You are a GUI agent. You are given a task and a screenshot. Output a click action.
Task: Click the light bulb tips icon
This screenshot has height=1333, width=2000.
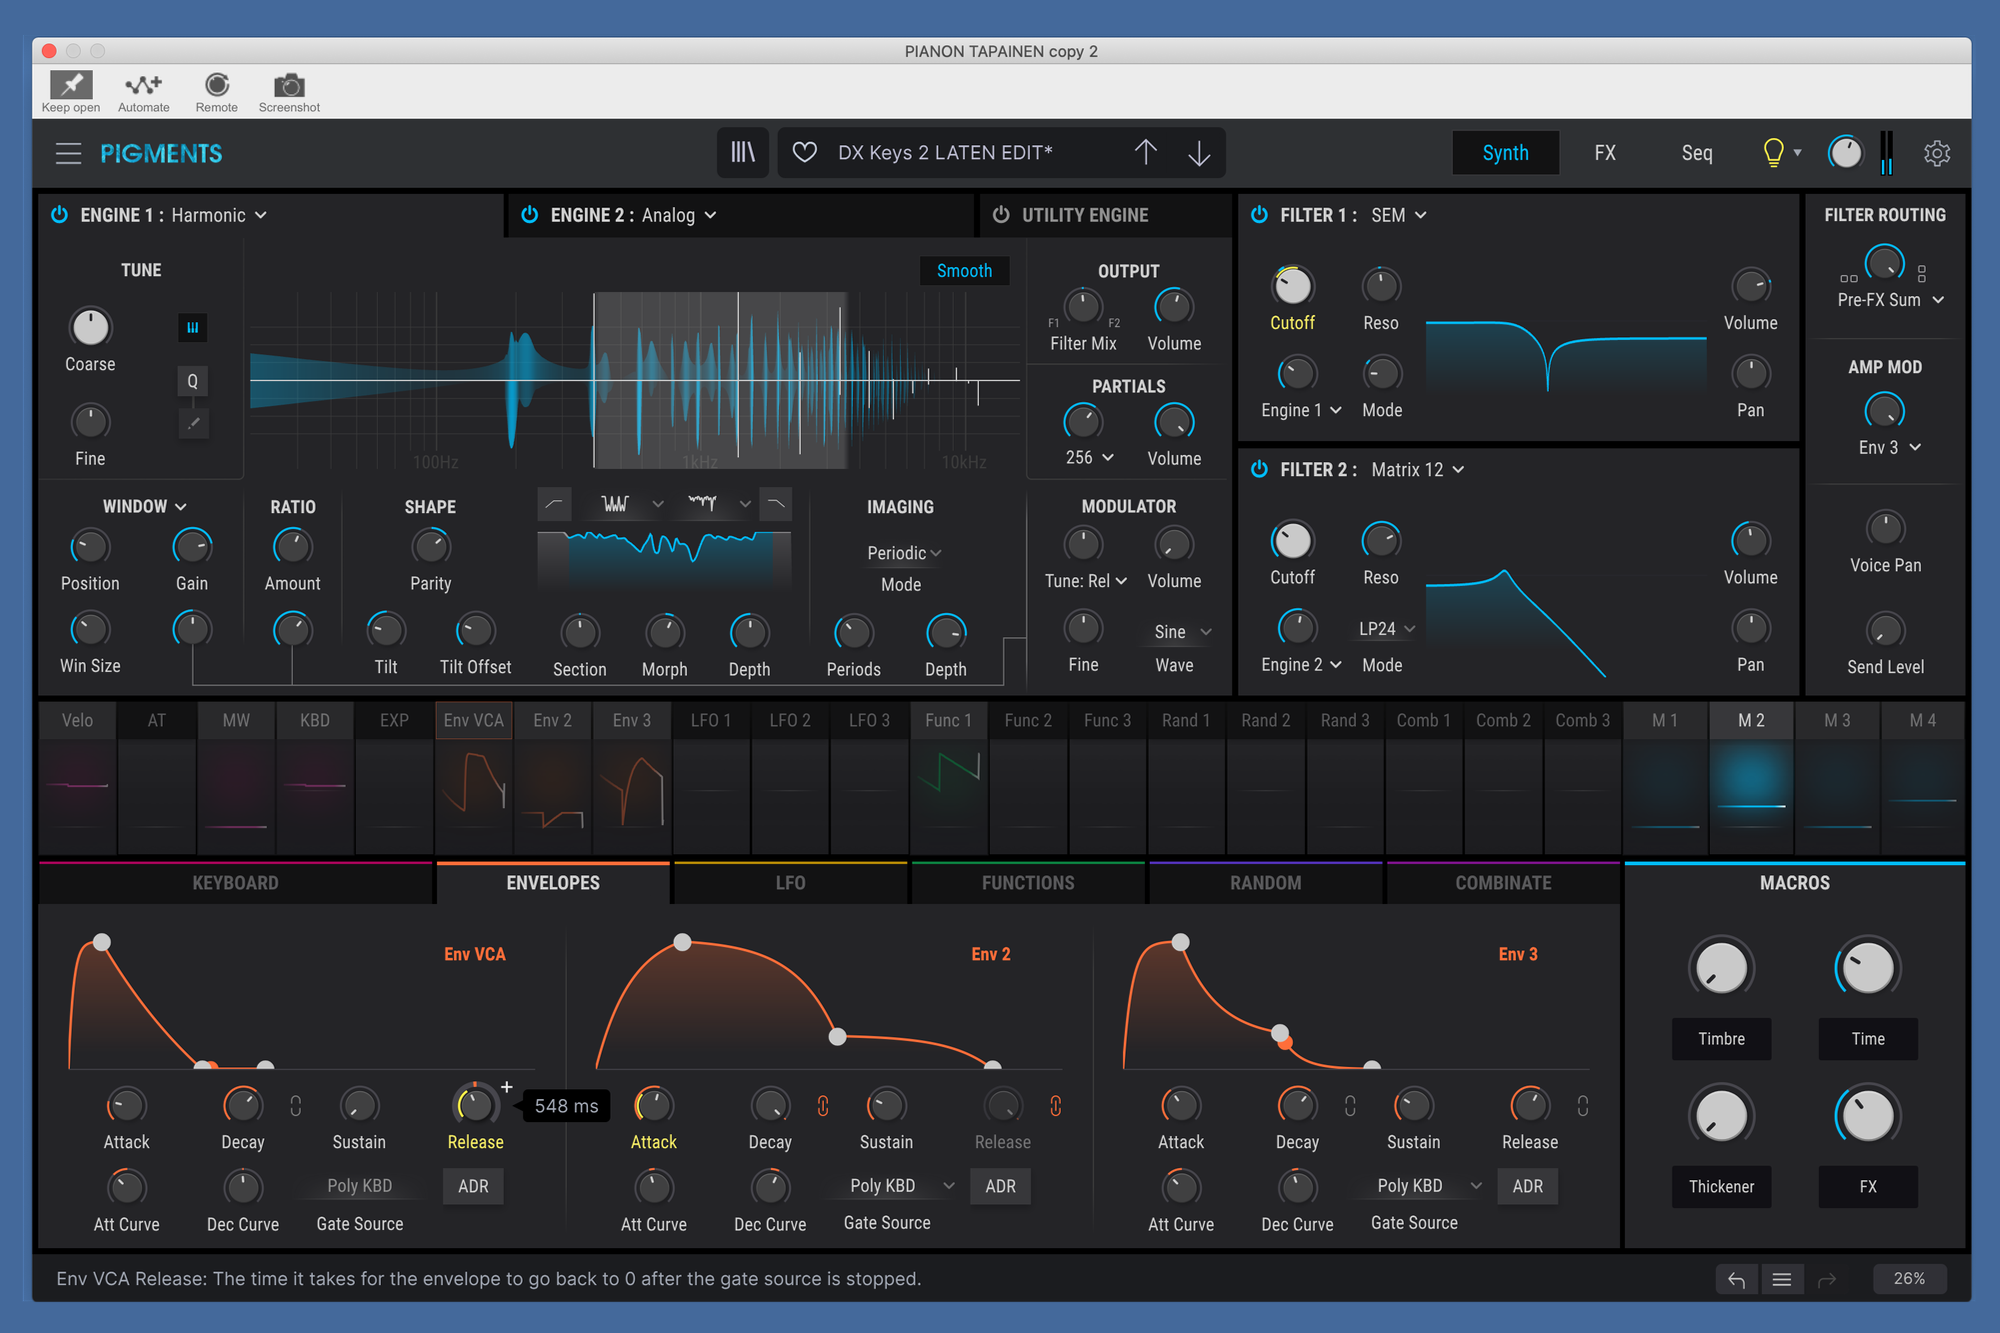click(x=1773, y=152)
